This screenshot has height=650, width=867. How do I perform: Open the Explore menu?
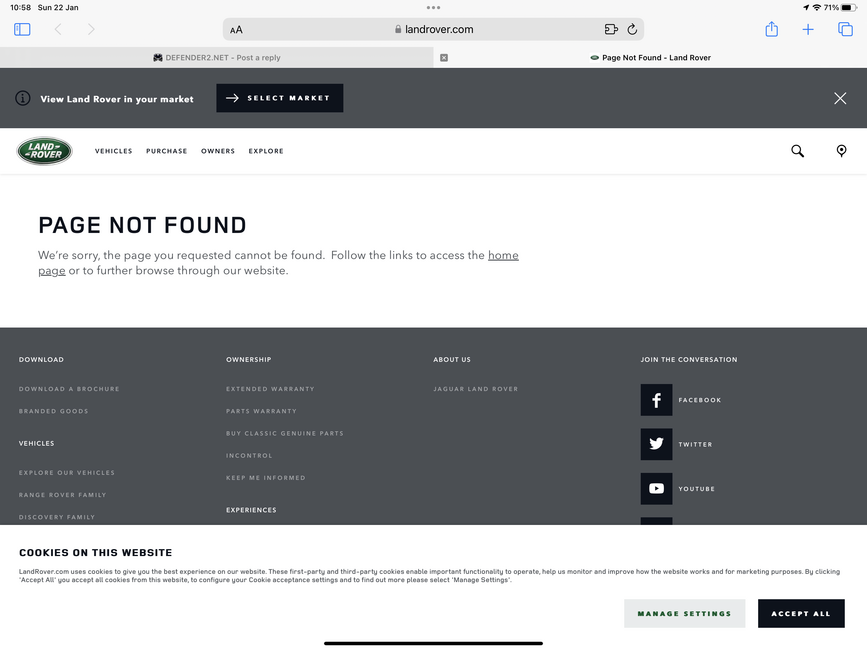click(266, 151)
